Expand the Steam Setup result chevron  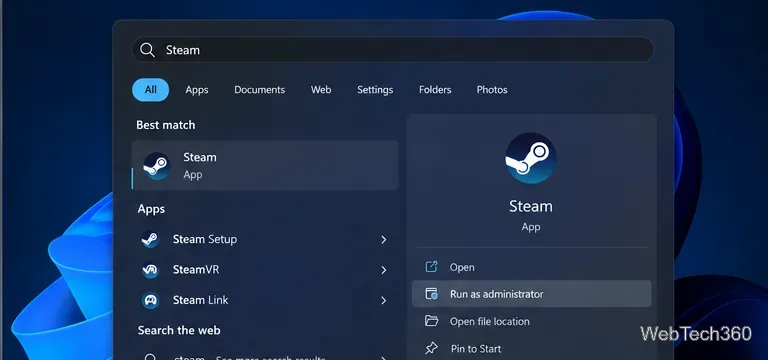tap(384, 240)
